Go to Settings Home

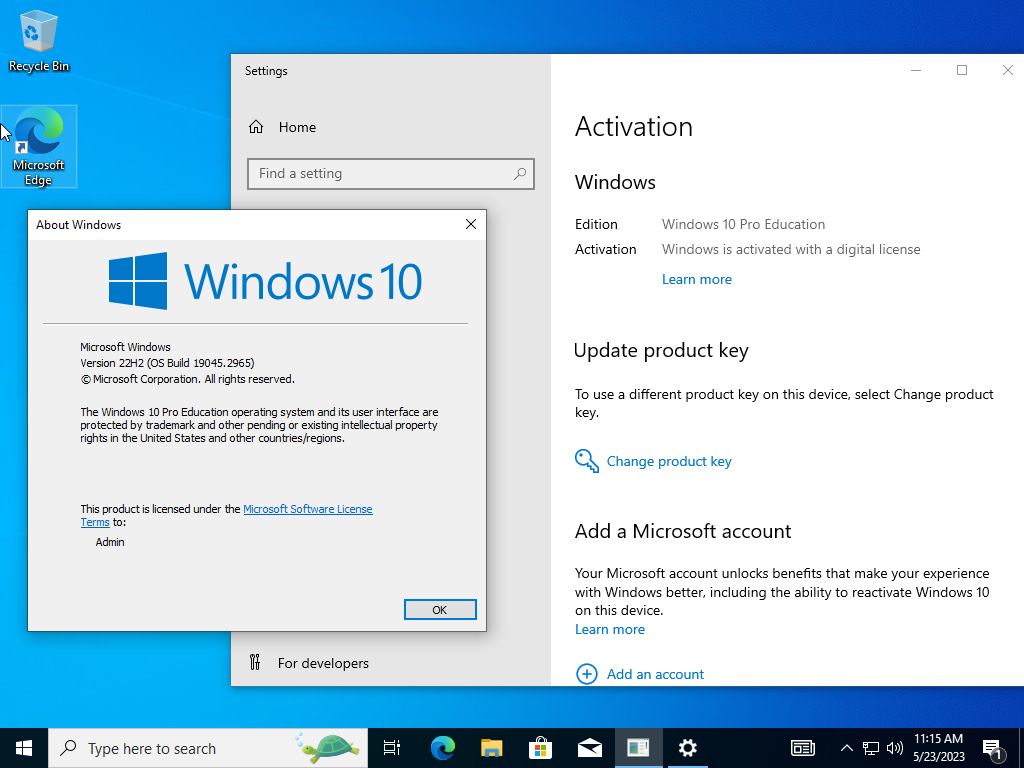click(x=282, y=127)
